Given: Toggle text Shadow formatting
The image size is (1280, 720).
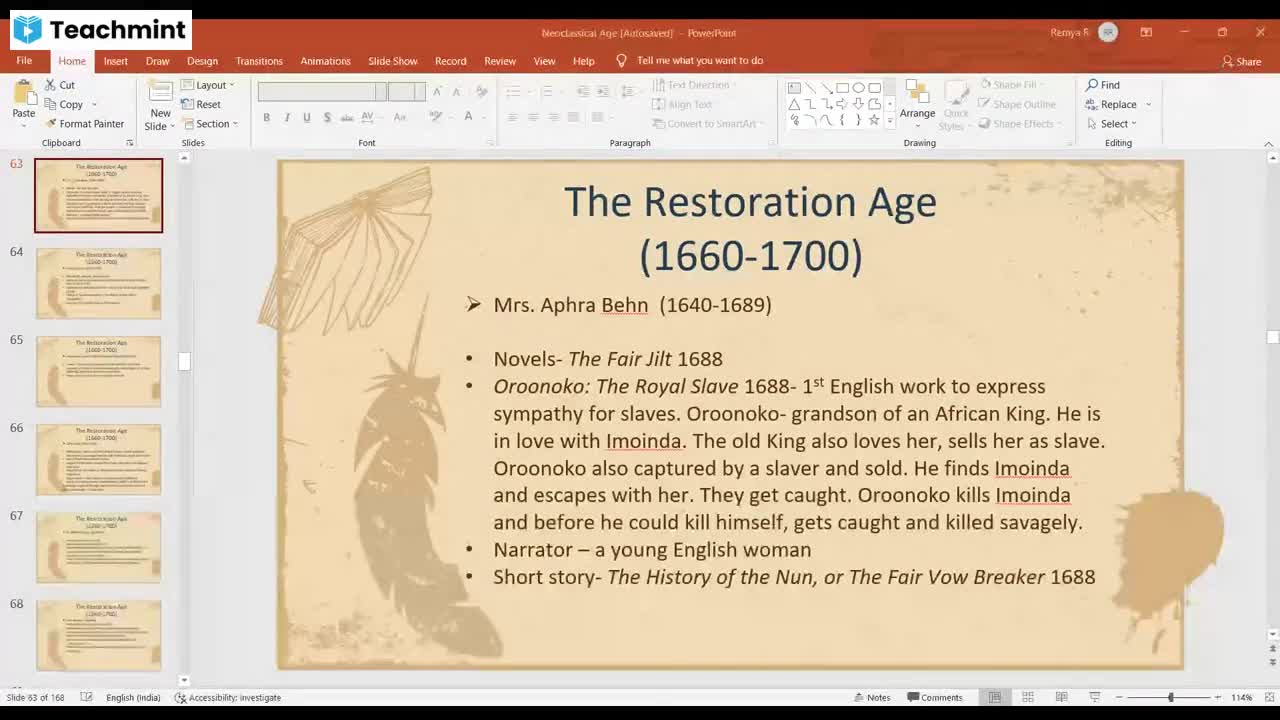Looking at the screenshot, I should click(x=327, y=117).
